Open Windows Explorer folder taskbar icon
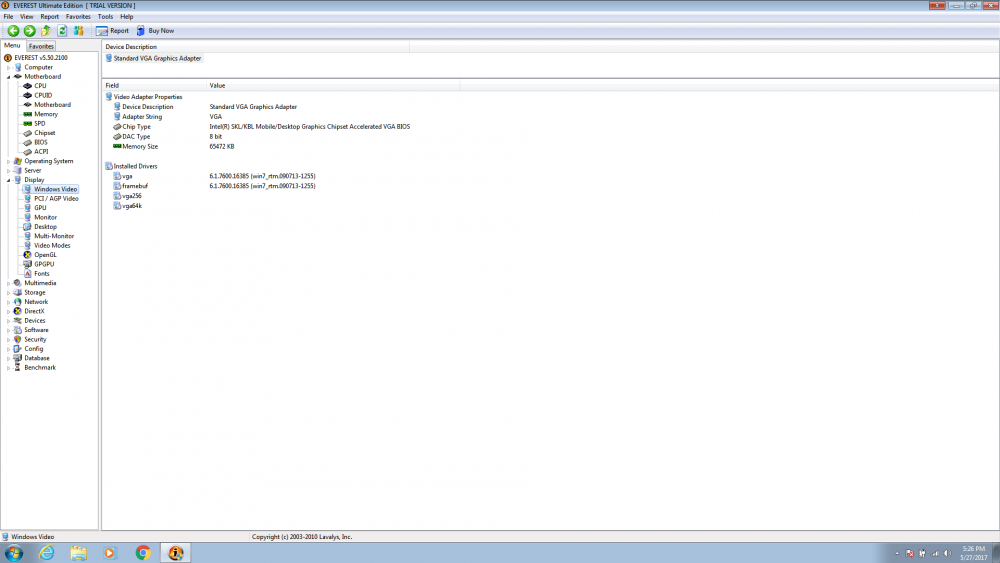The height and width of the screenshot is (563, 1000). point(78,553)
